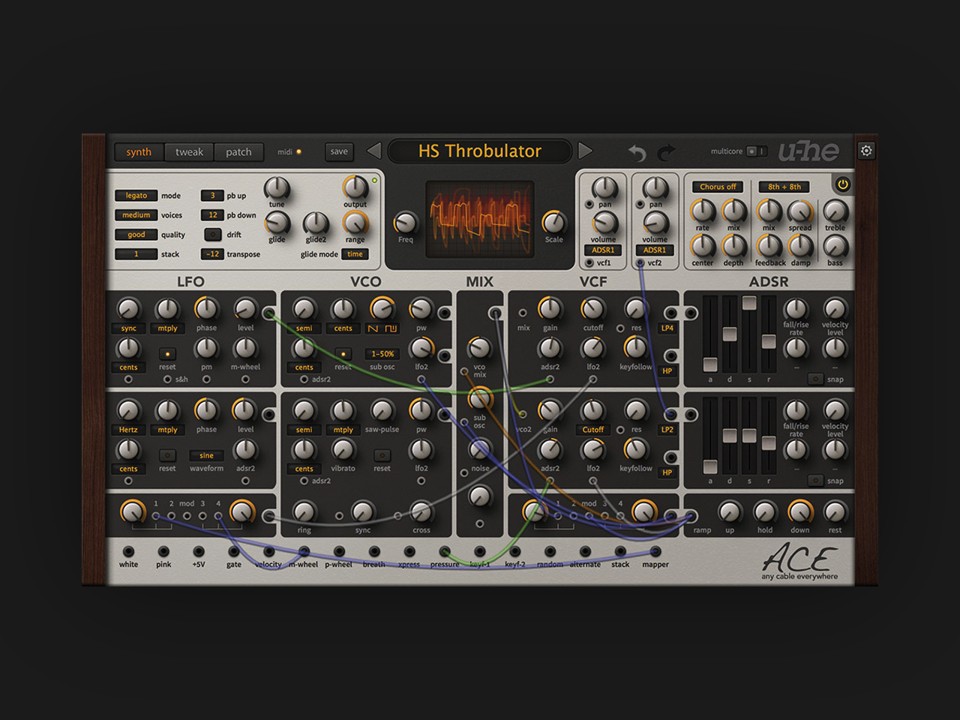Open the legato mode selector
Image resolution: width=960 pixels, height=720 pixels.
pyautogui.click(x=136, y=195)
